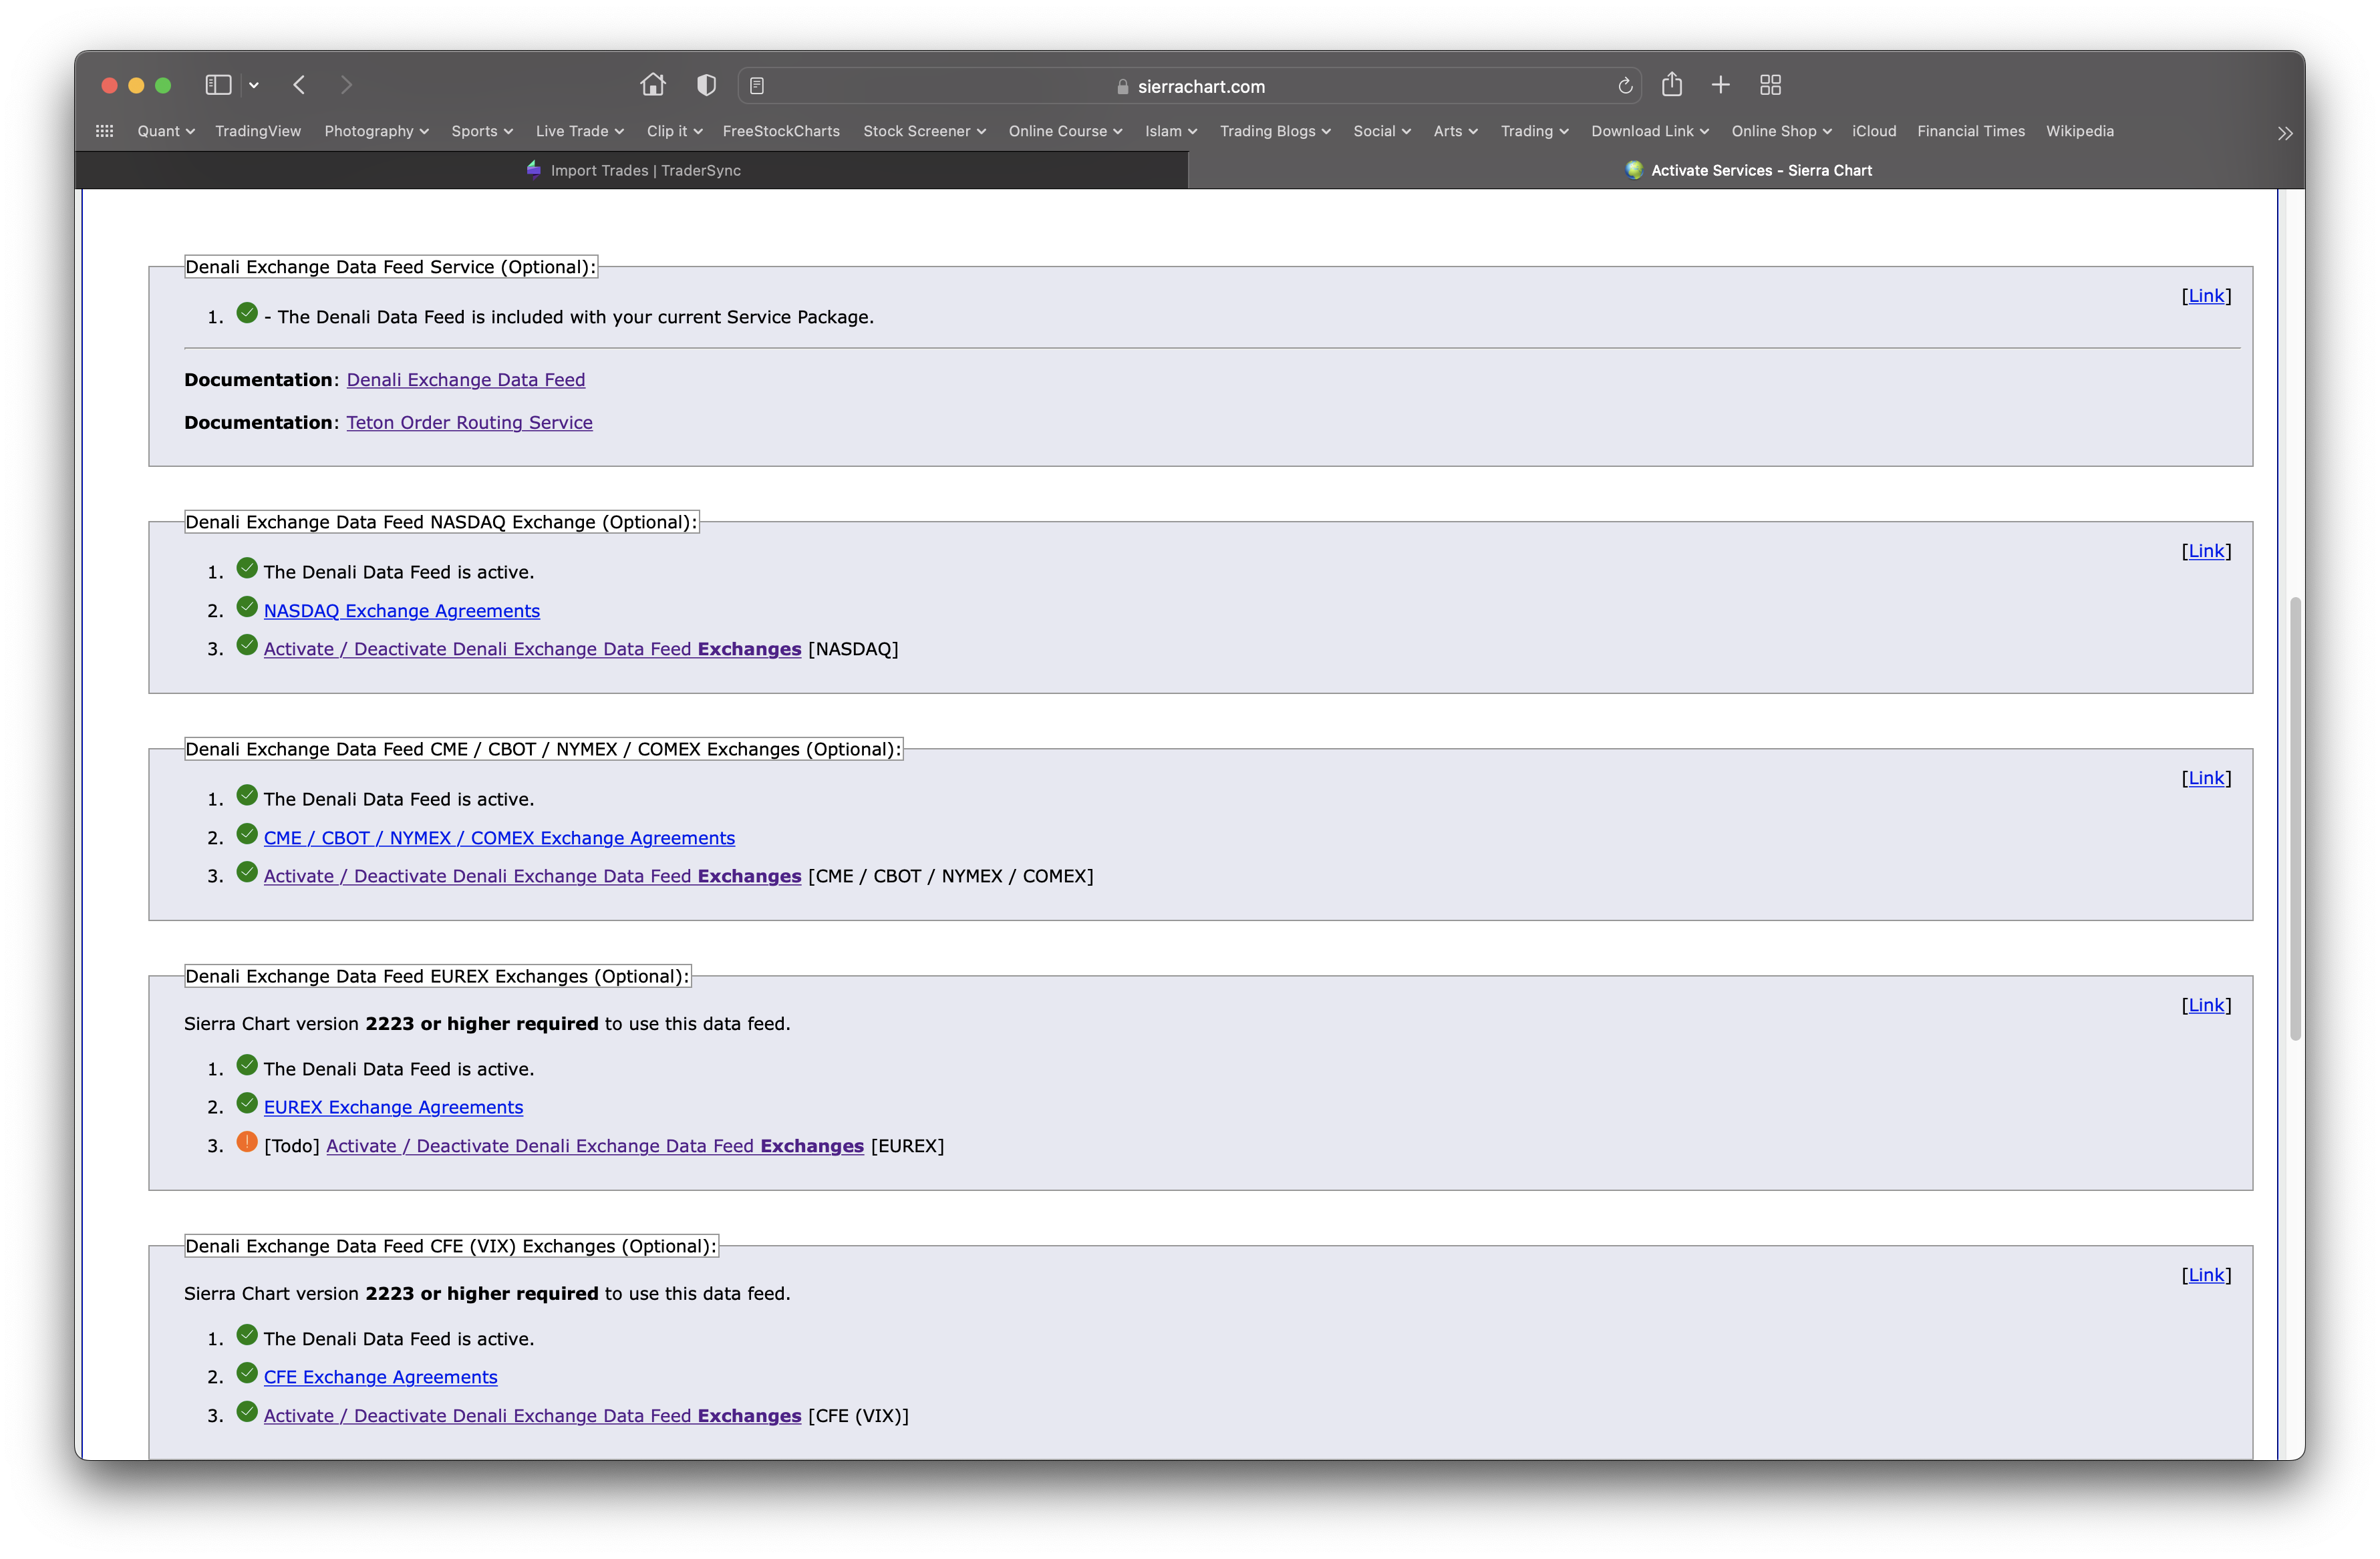Expand the Quant bookmarks folder
Viewport: 2380px width, 1559px height.
tap(166, 131)
